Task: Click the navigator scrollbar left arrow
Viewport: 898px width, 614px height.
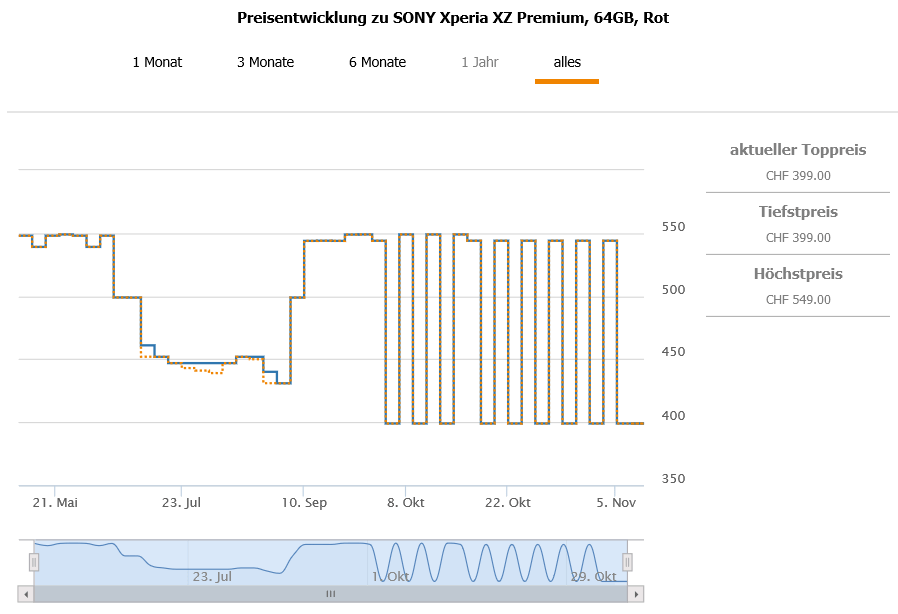Action: point(27,594)
